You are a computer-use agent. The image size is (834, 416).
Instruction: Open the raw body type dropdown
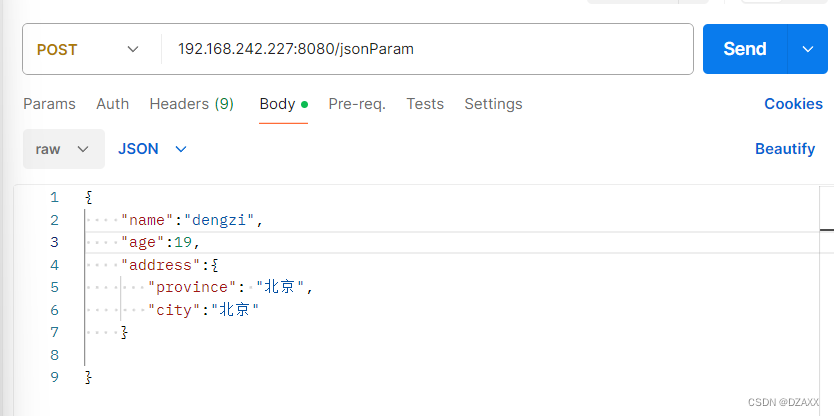64,149
